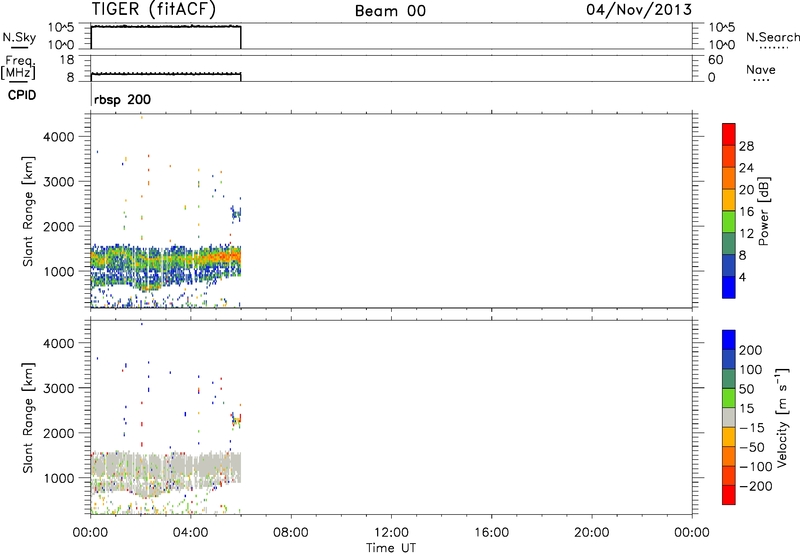
Task: Click the Power [dB] colorbar title
Action: click(x=764, y=211)
